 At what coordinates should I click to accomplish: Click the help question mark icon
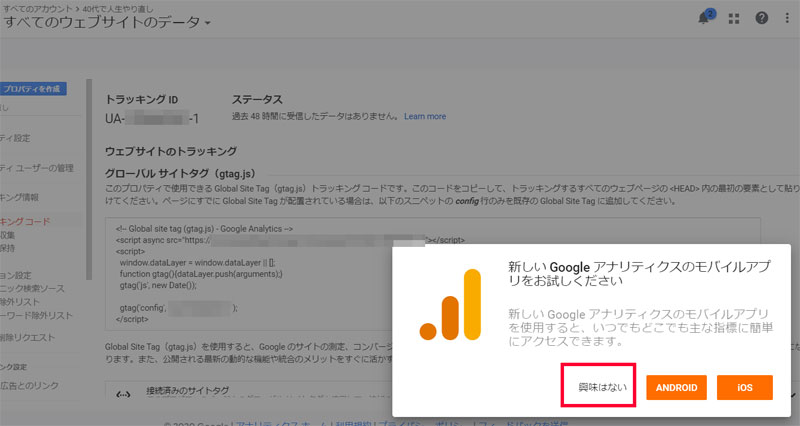point(762,18)
